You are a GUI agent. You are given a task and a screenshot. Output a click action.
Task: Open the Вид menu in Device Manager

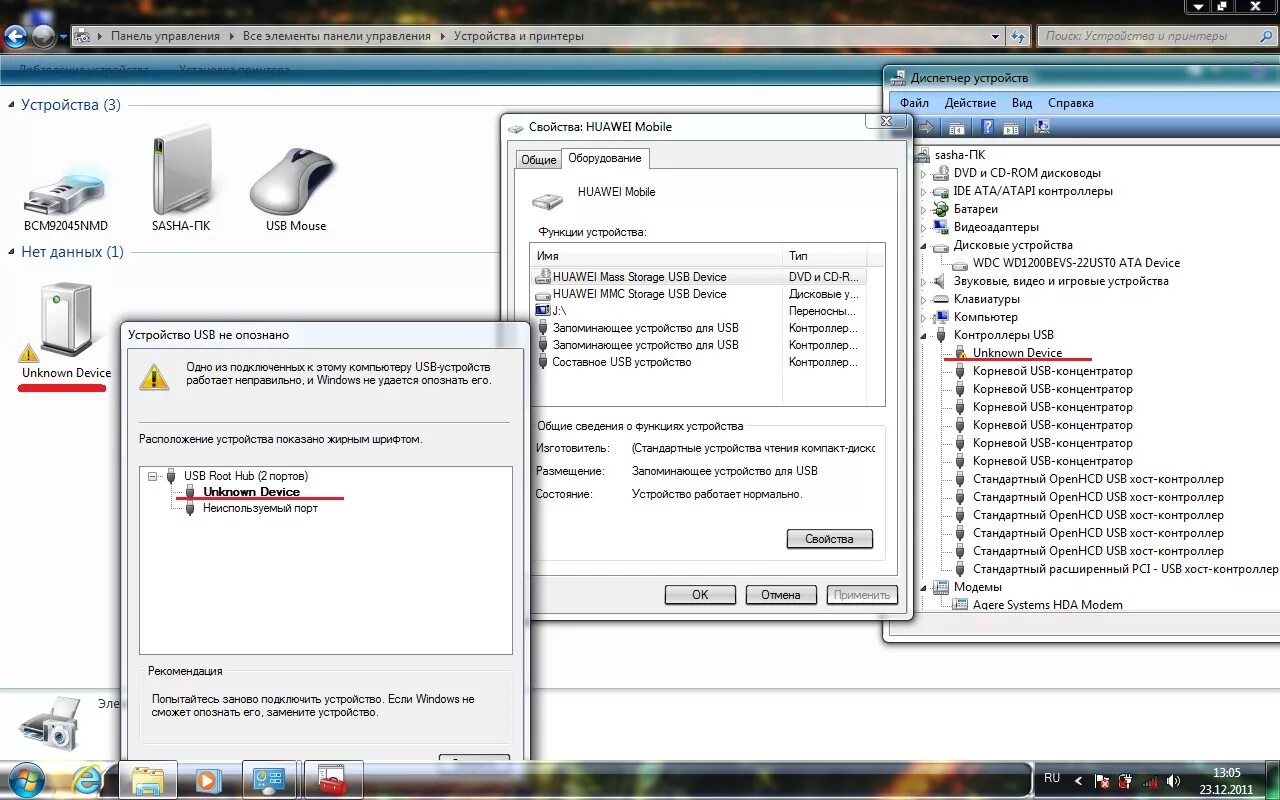pos(1022,103)
